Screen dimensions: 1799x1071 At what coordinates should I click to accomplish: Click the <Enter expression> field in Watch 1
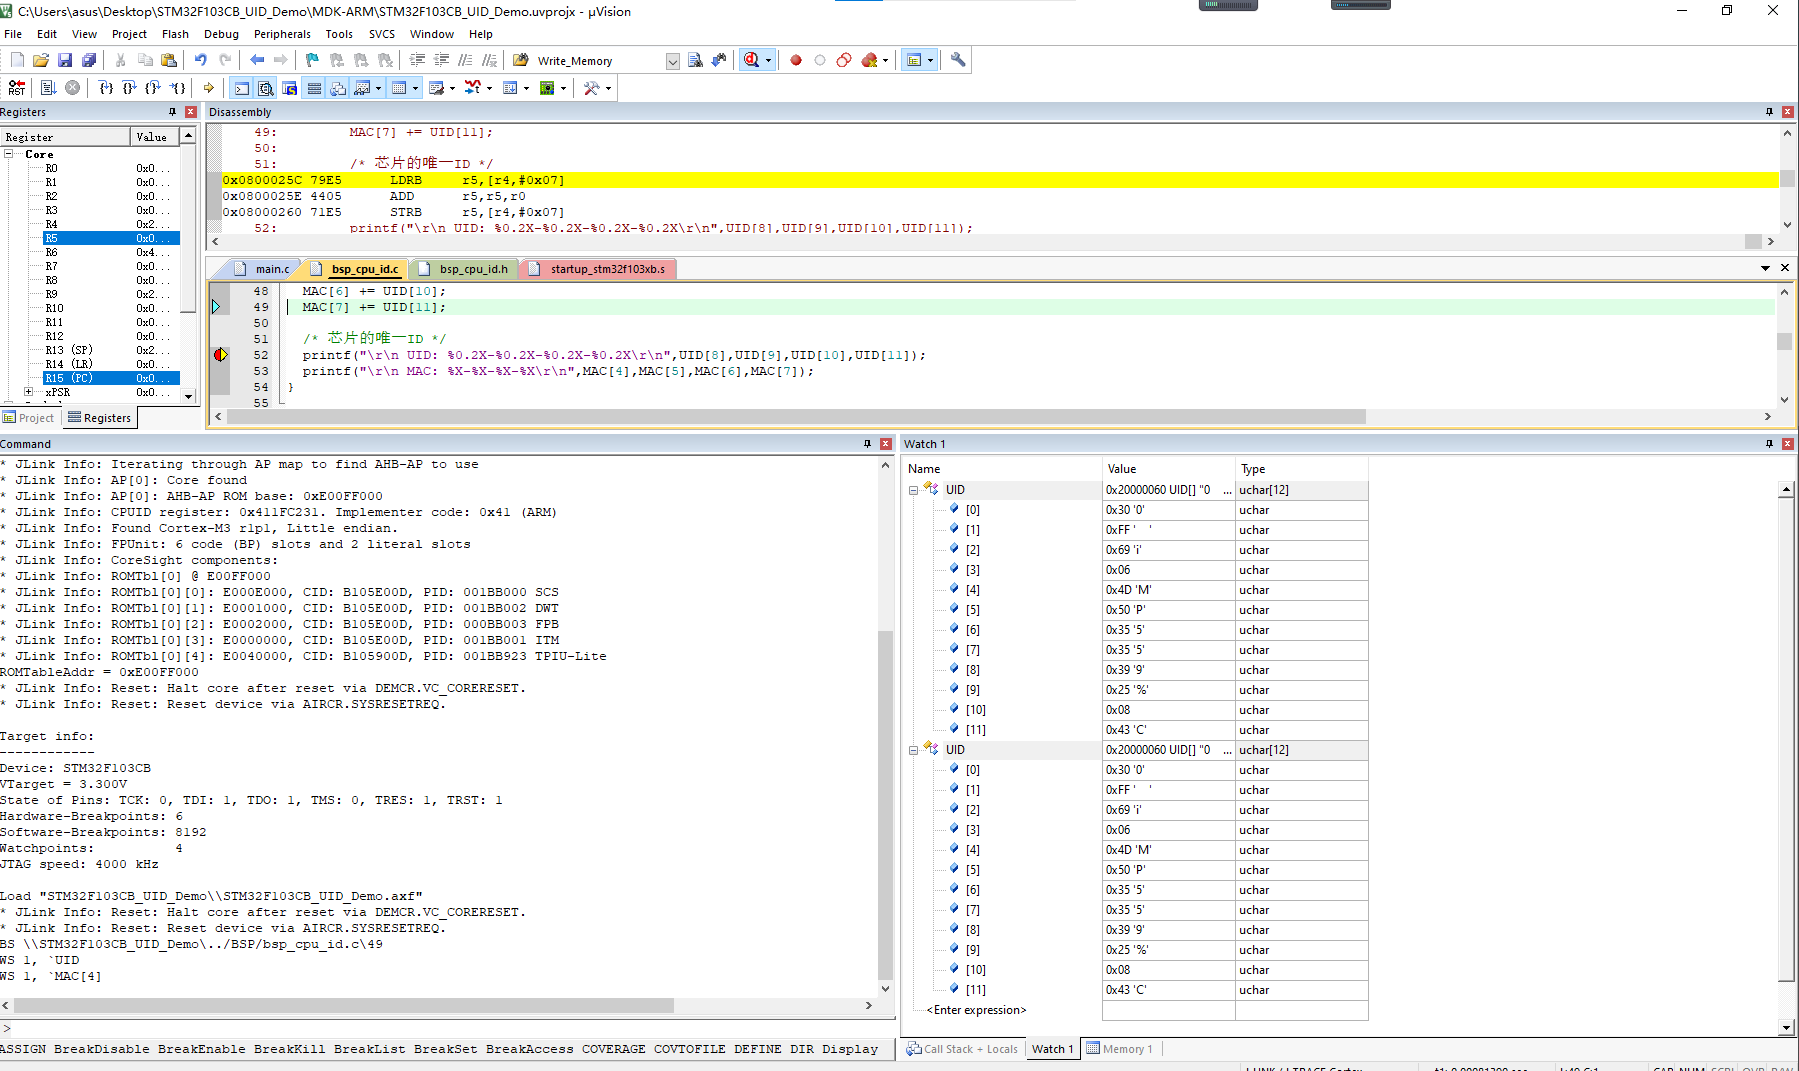[975, 1010]
